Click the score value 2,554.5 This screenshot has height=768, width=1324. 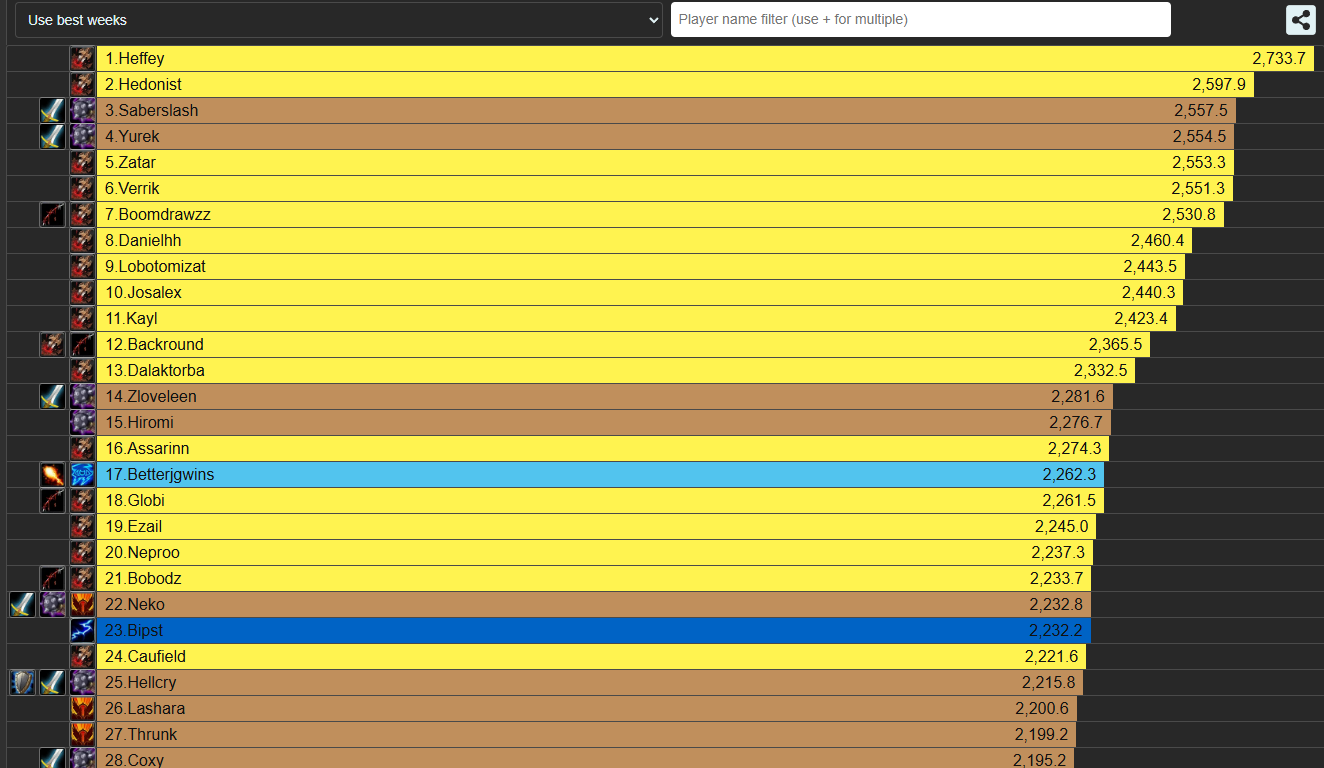point(1200,137)
